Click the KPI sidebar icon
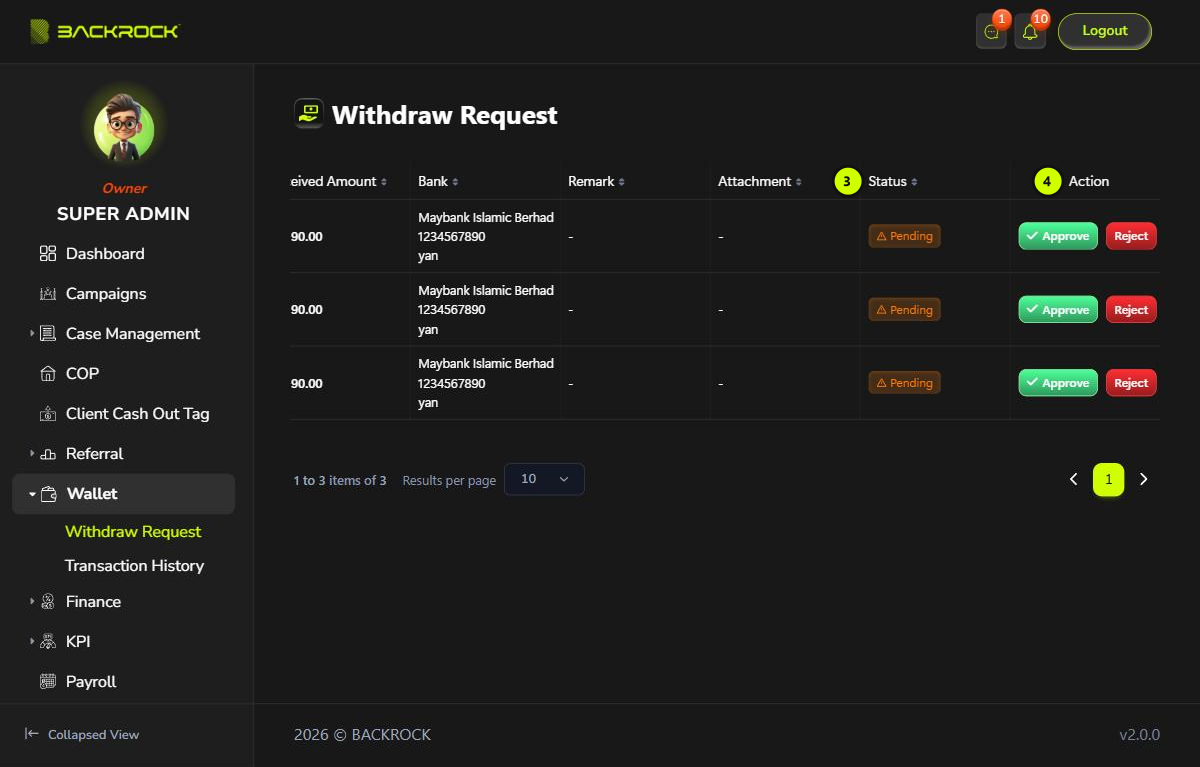 point(48,642)
